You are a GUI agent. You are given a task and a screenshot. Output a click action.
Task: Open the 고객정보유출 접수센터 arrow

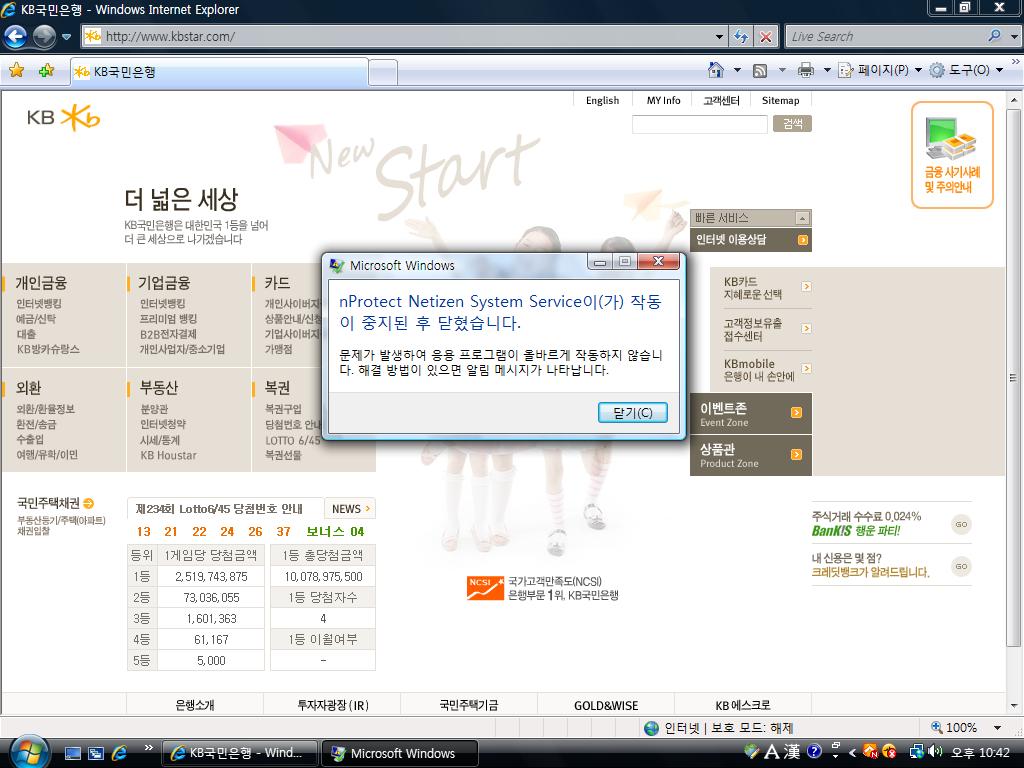(x=806, y=328)
